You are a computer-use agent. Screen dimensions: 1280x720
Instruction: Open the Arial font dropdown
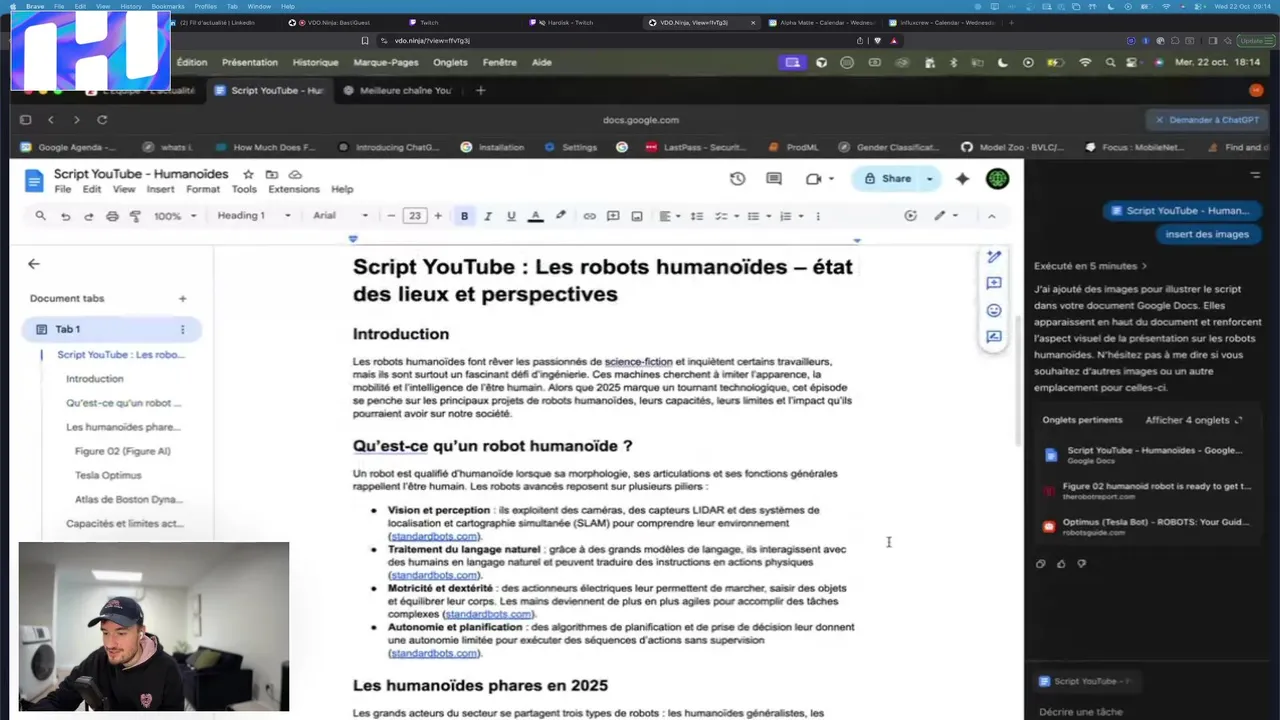(340, 216)
